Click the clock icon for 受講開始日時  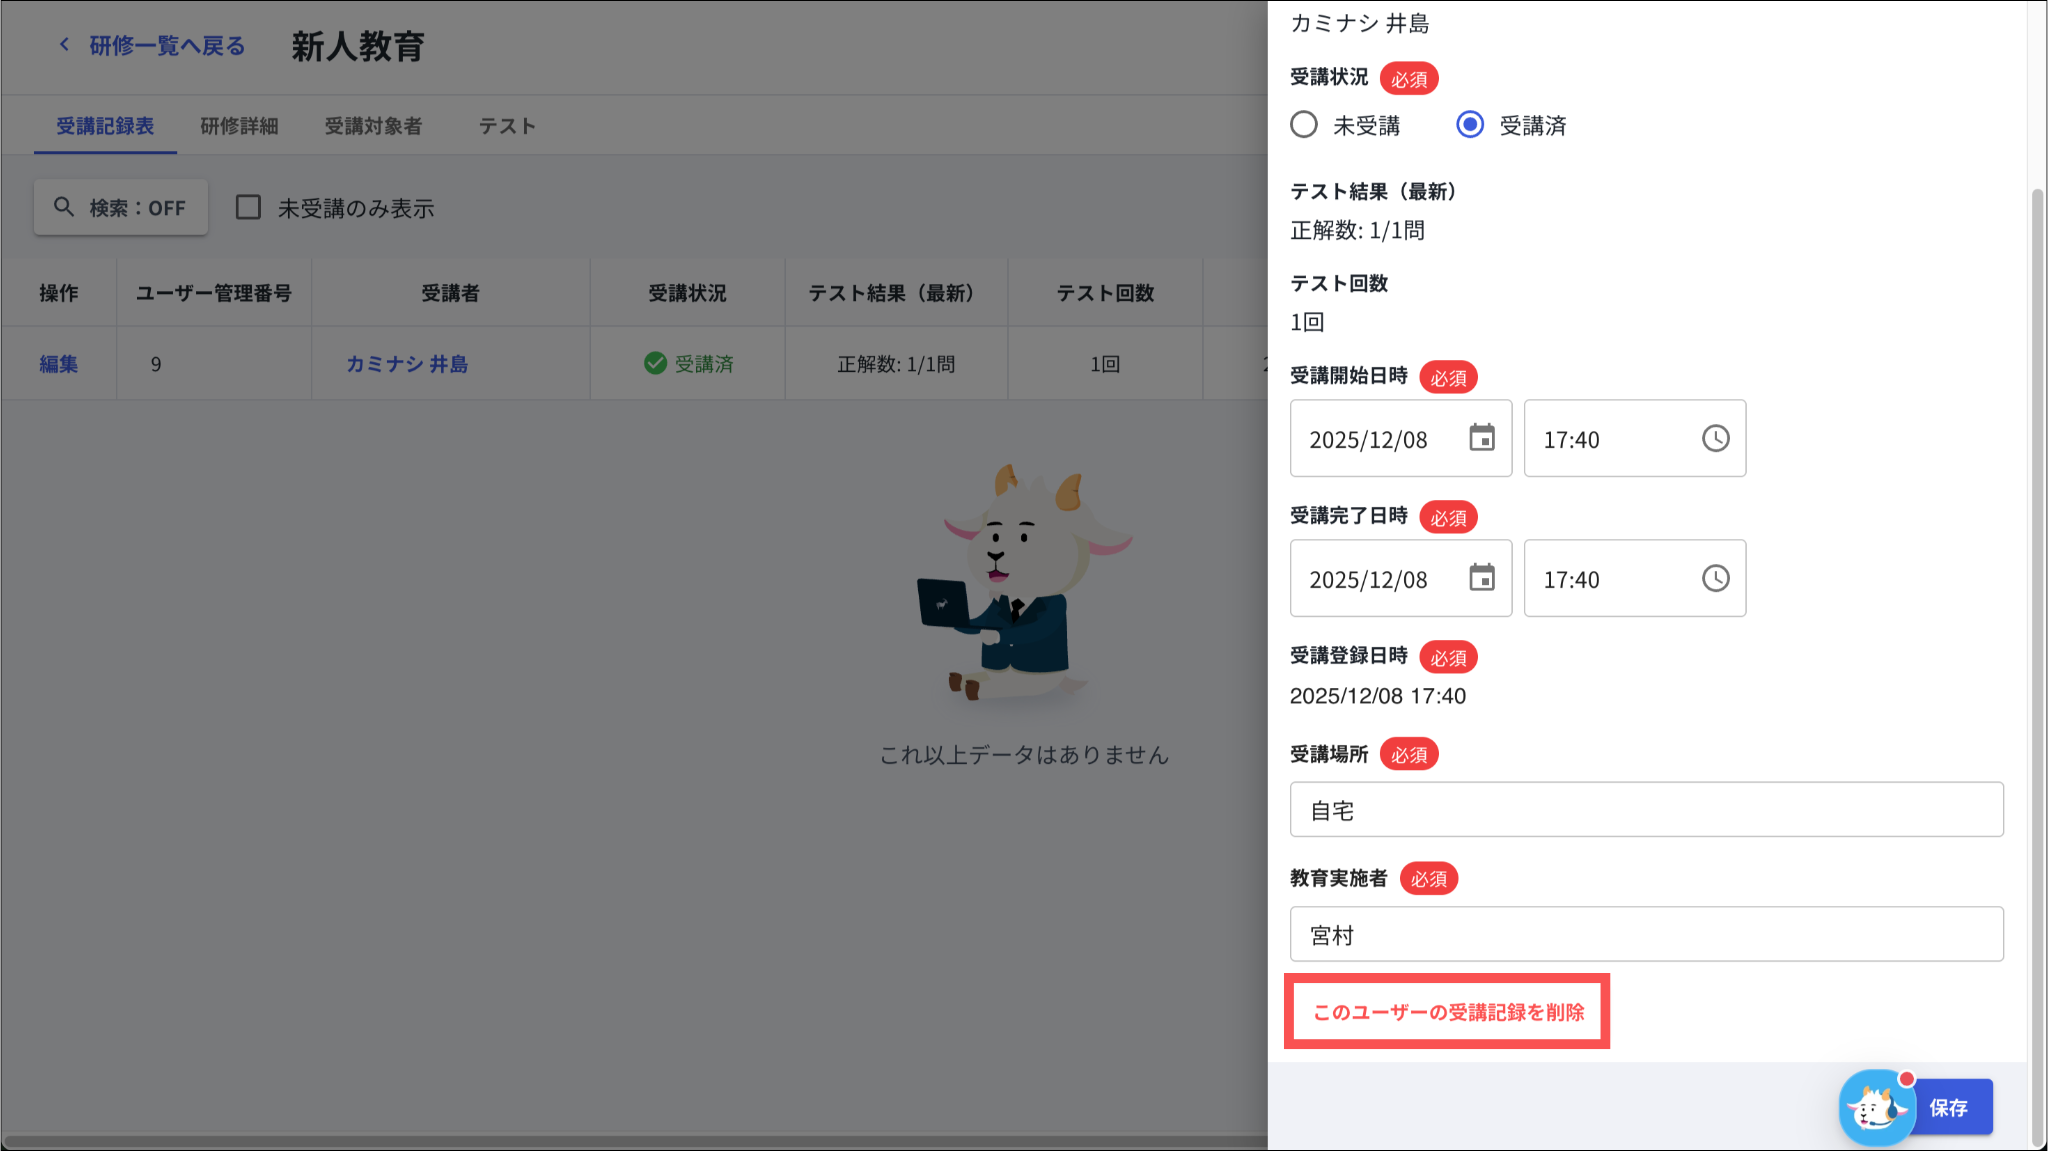(1715, 438)
